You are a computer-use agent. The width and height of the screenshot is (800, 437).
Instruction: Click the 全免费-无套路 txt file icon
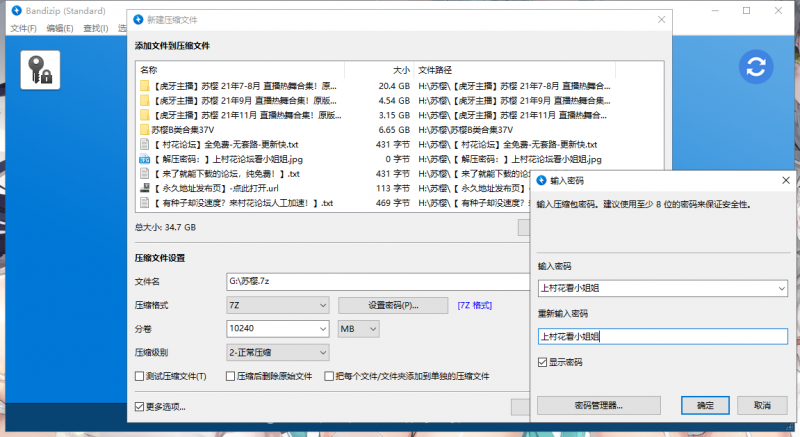(x=145, y=144)
